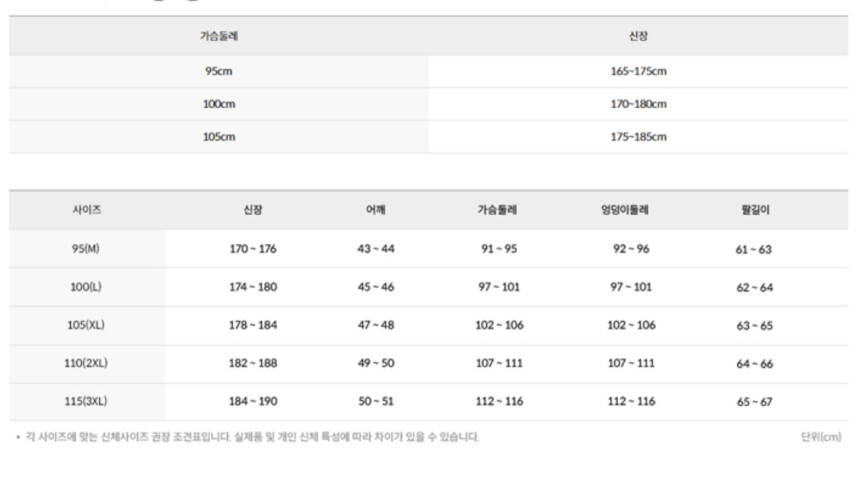Select the 105(XL) size row label
The height and width of the screenshot is (479, 860).
86,325
